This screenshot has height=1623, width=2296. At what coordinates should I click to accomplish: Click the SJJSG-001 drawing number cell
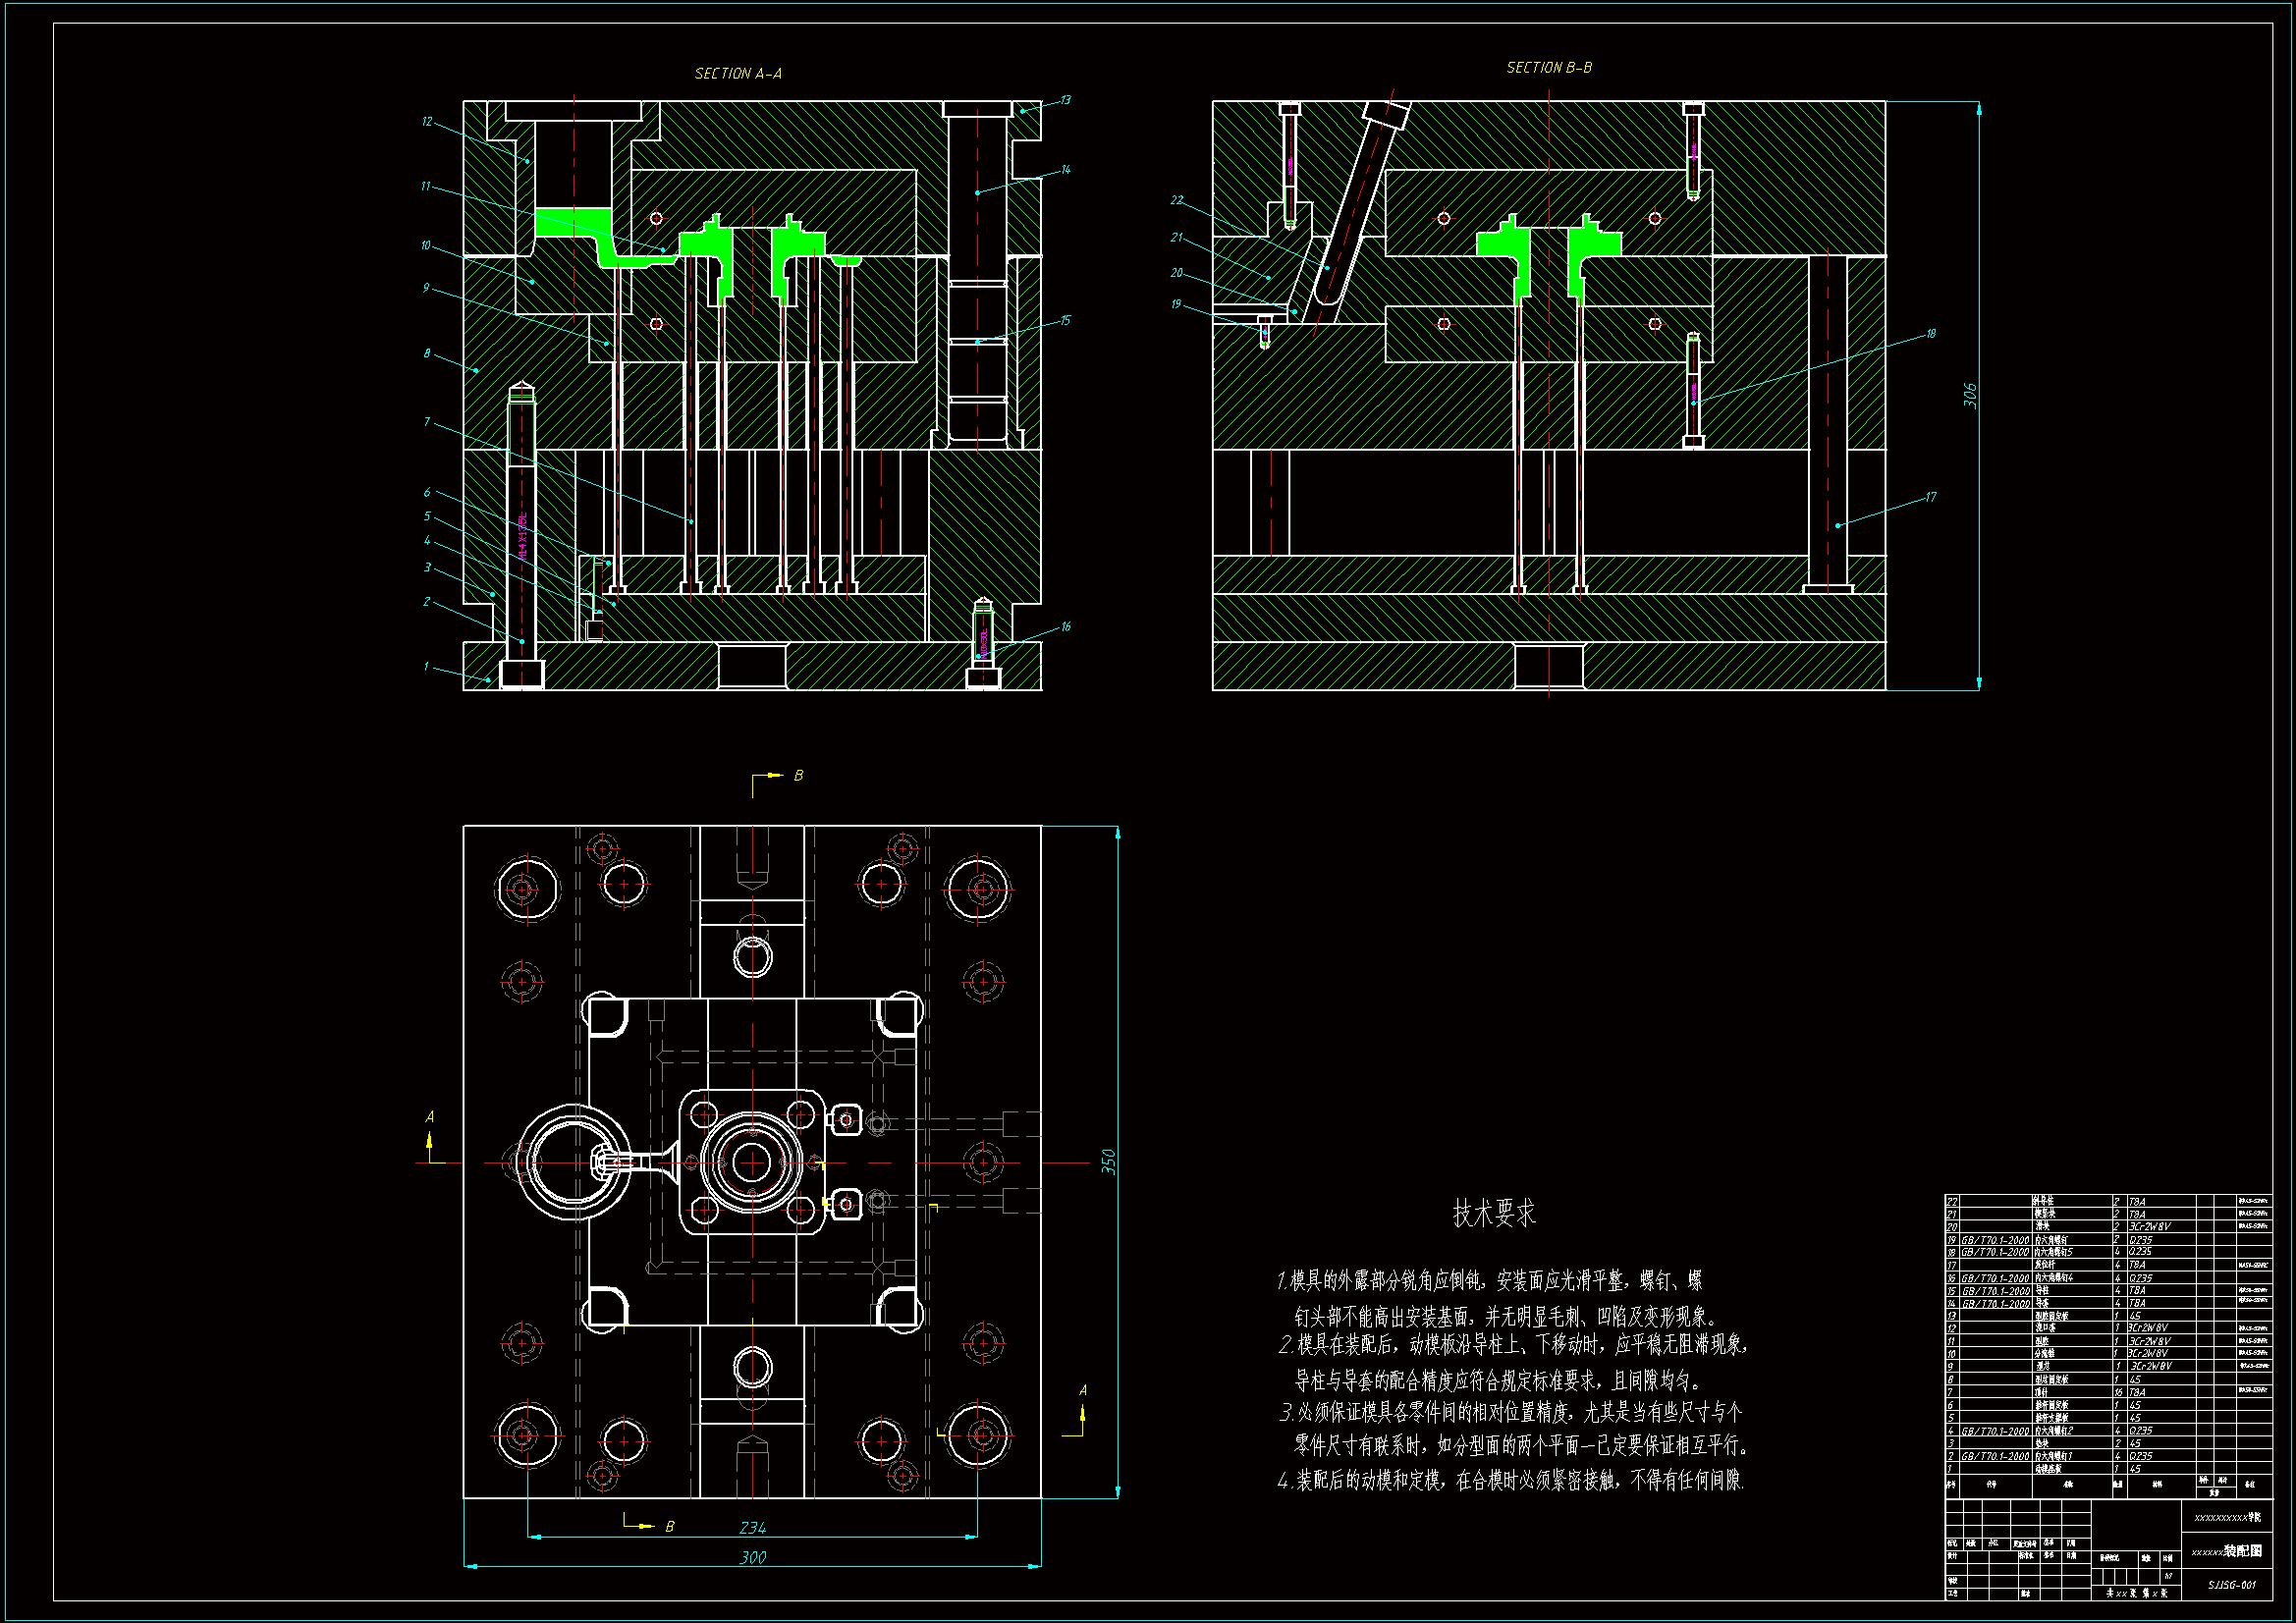(2232, 1584)
